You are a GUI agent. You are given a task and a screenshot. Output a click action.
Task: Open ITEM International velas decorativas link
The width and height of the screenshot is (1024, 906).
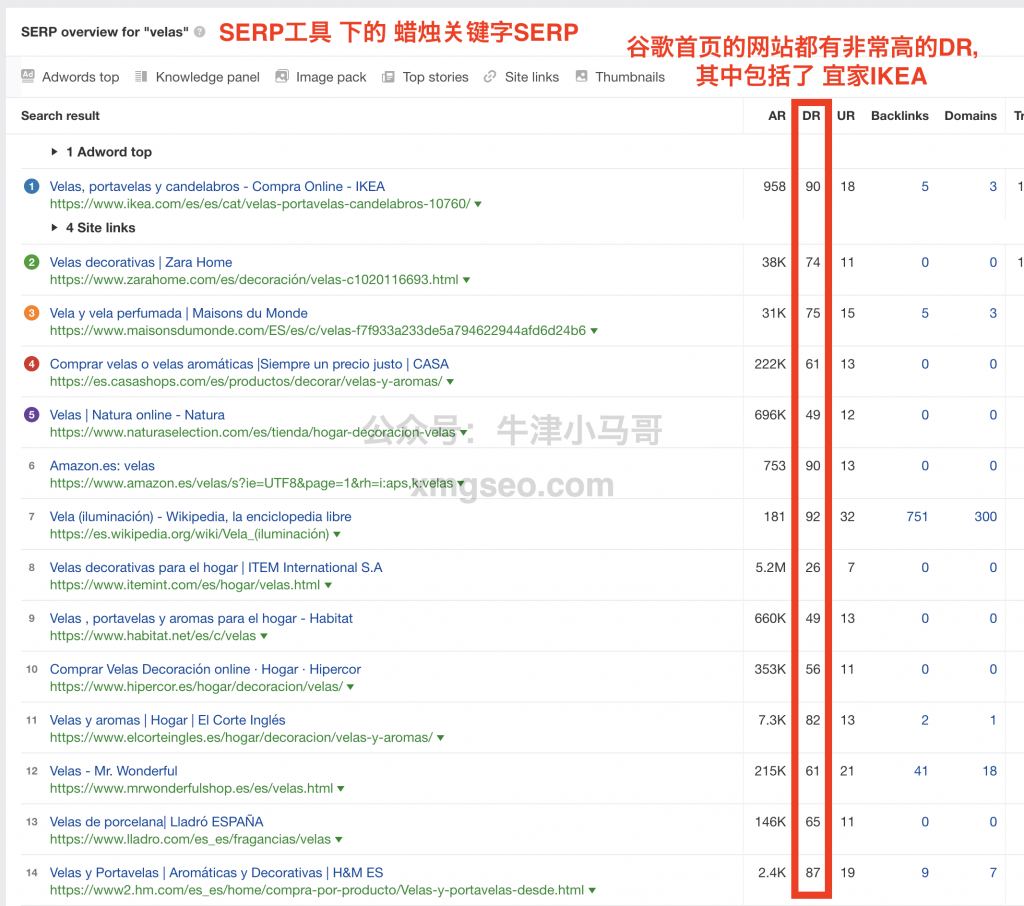[x=216, y=568]
